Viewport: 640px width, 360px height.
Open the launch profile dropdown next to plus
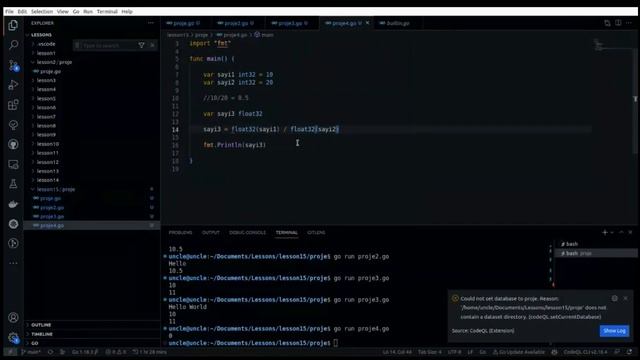click(x=611, y=232)
